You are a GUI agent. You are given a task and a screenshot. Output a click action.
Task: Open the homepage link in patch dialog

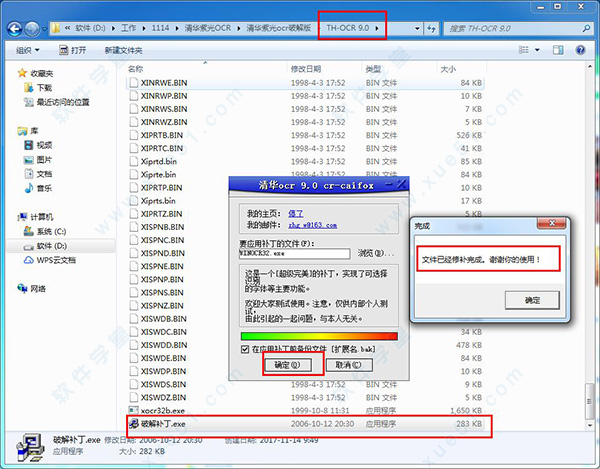pos(295,213)
